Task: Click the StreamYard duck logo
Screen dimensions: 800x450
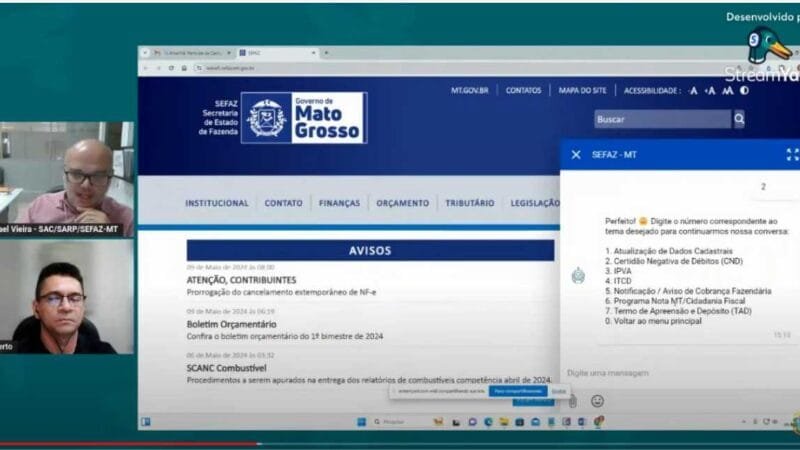Action: pyautogui.click(x=768, y=46)
